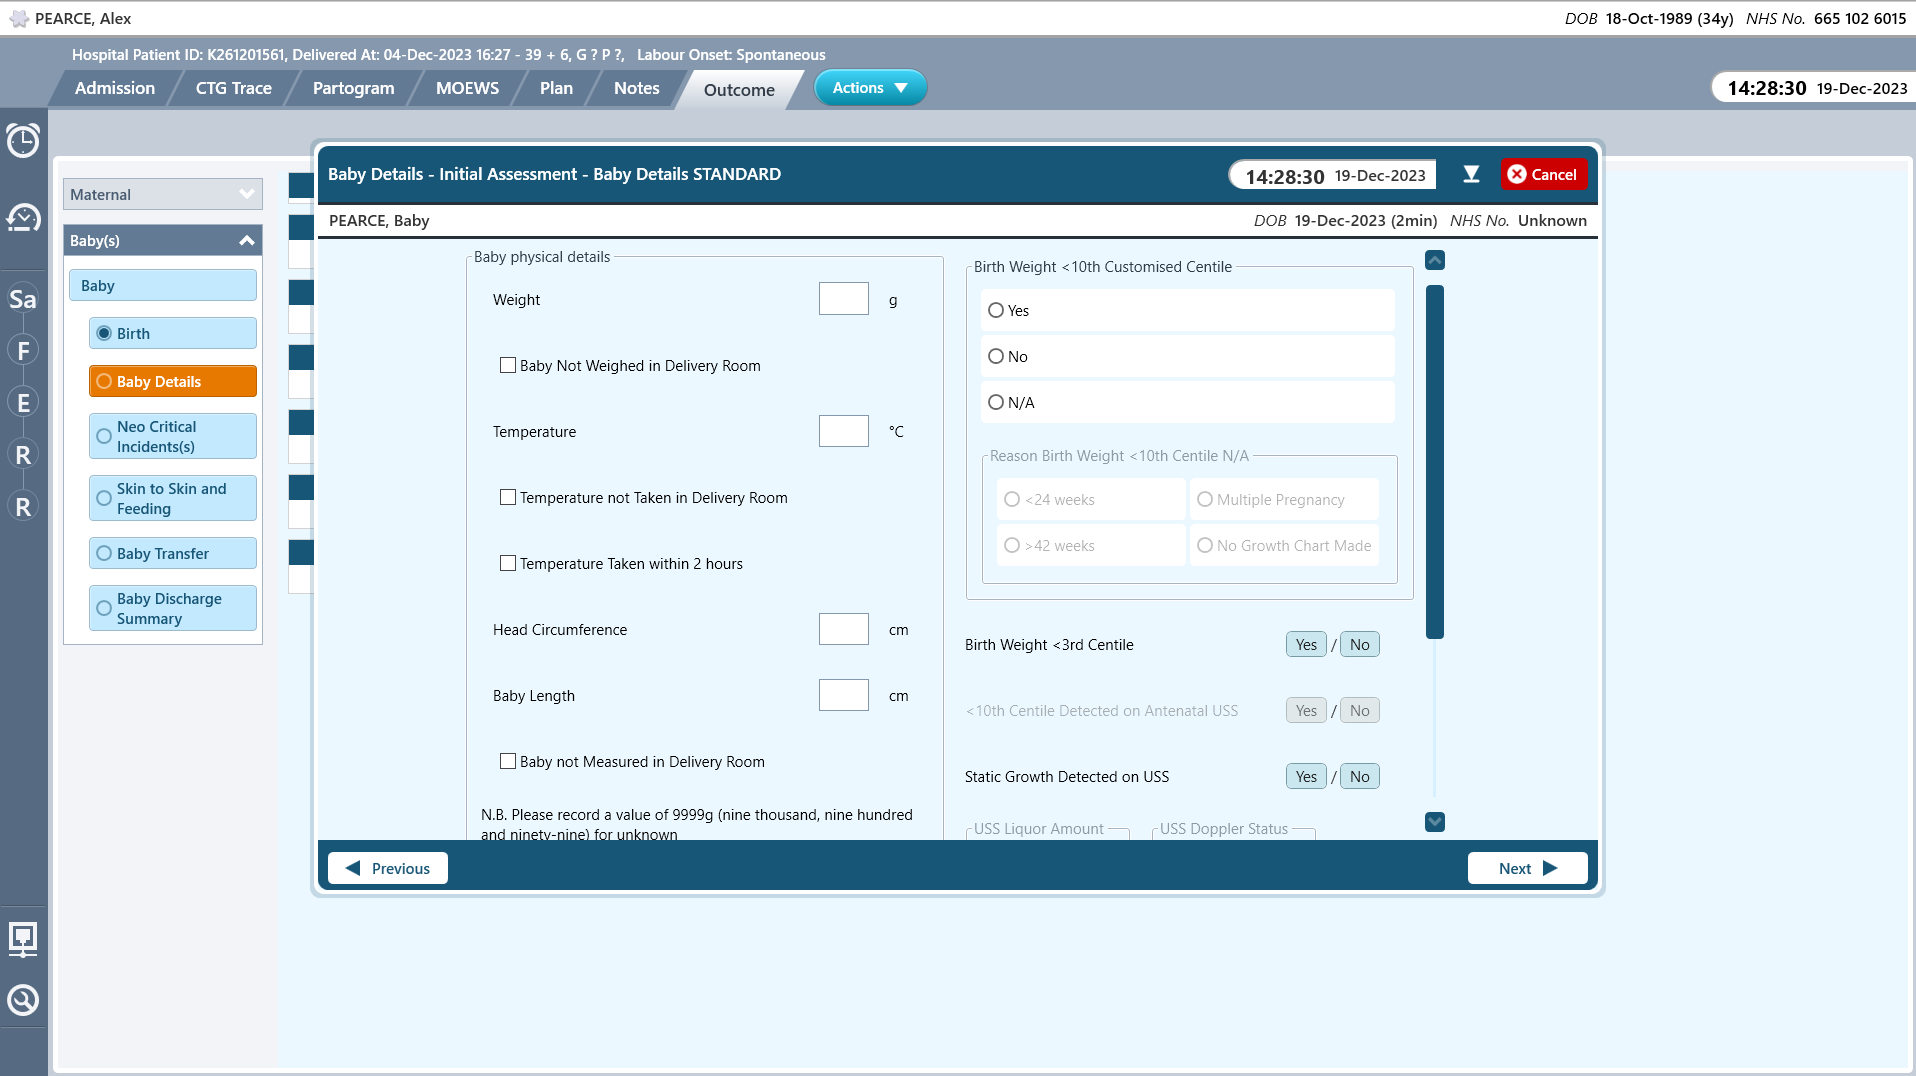This screenshot has height=1076, width=1916.
Task: Select the >42 weeks reason option
Action: pyautogui.click(x=1091, y=545)
